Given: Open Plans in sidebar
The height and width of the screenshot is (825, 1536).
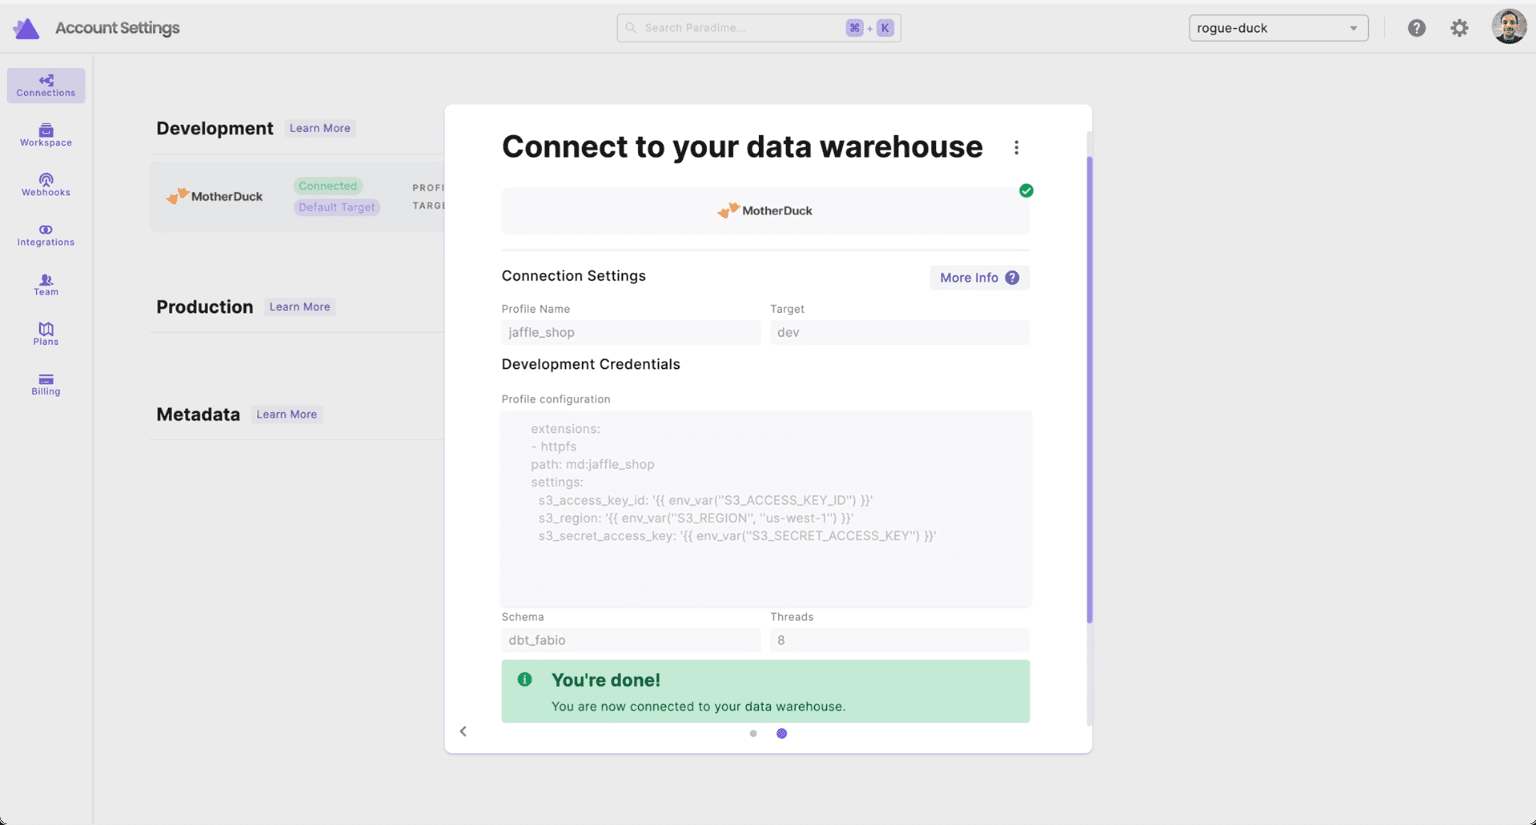Looking at the screenshot, I should [x=46, y=334].
